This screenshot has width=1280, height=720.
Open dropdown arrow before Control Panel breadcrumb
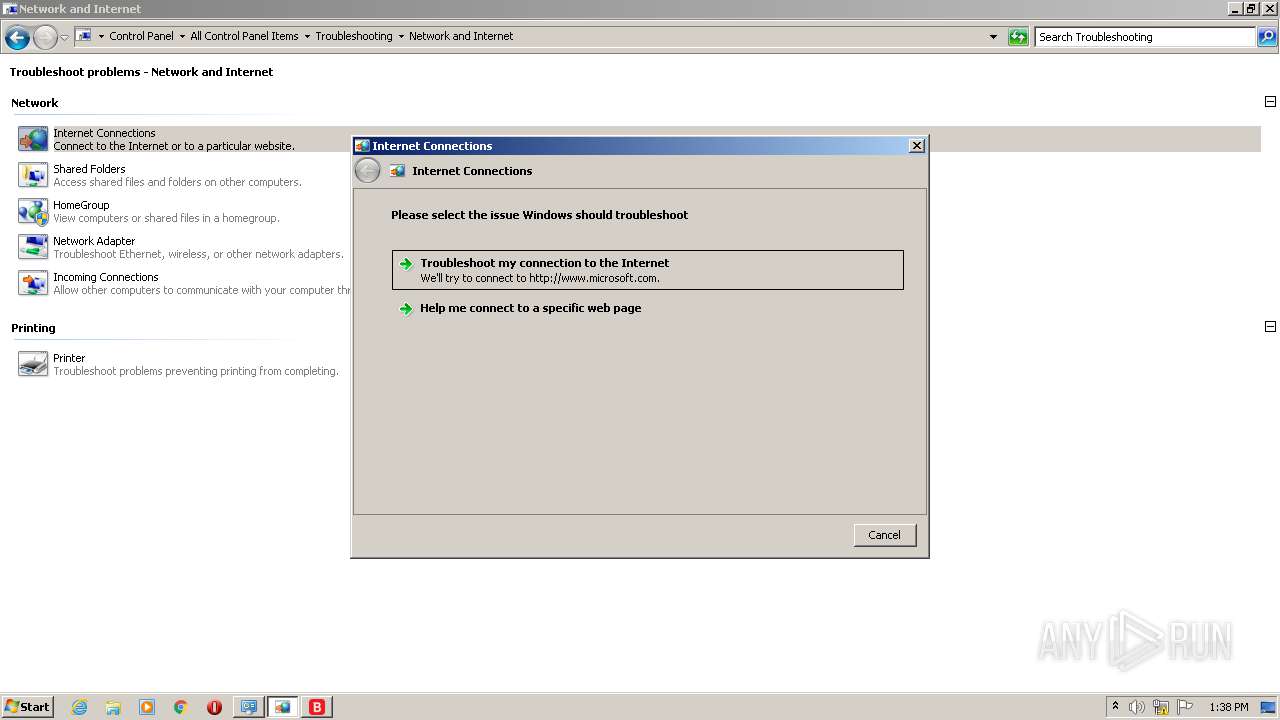(101, 36)
